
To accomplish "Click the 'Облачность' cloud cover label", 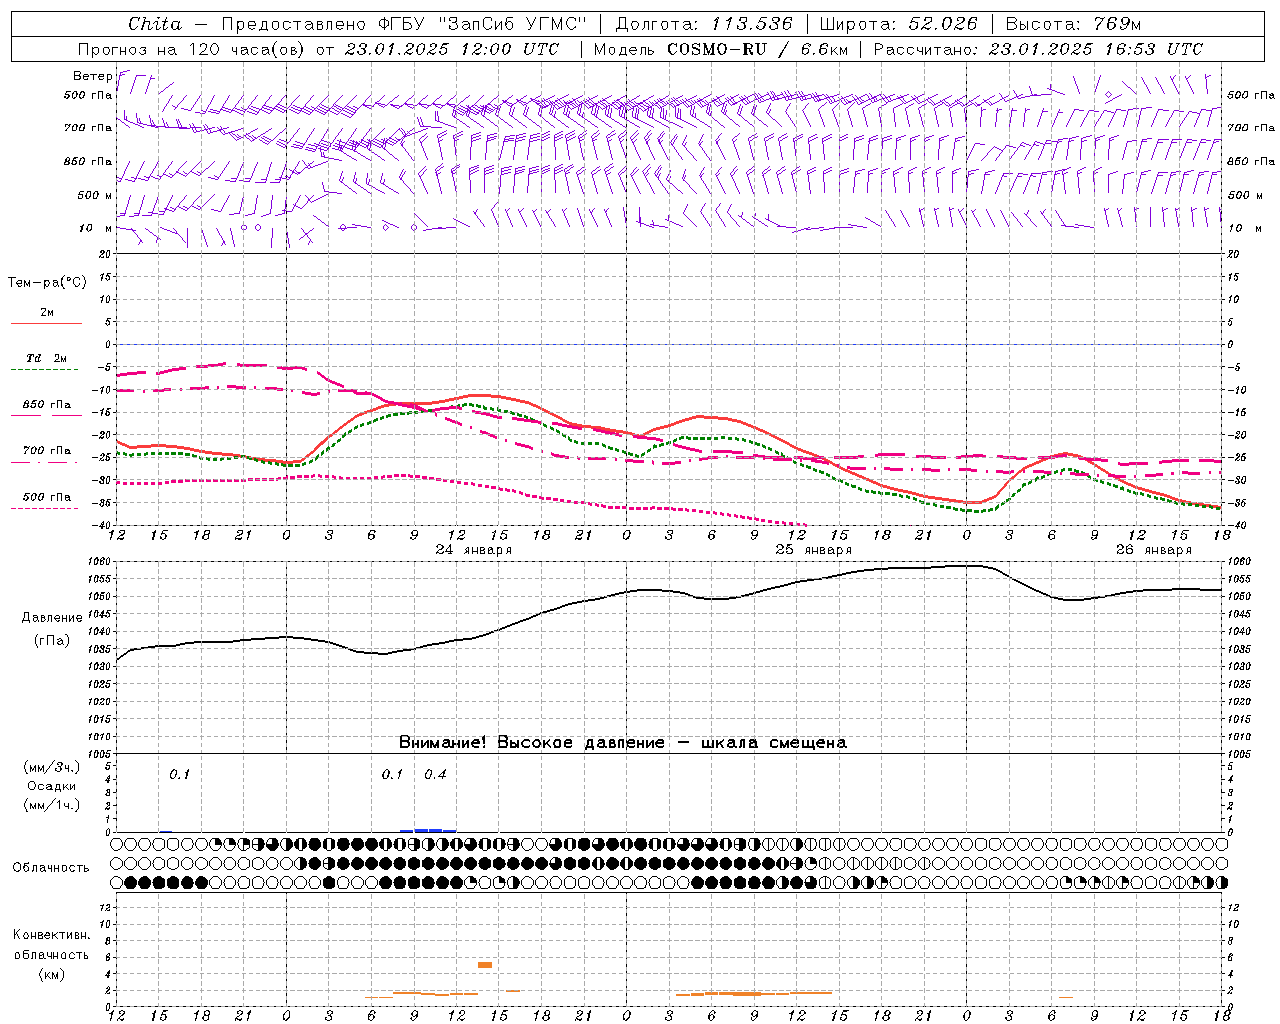I will 51,868.
